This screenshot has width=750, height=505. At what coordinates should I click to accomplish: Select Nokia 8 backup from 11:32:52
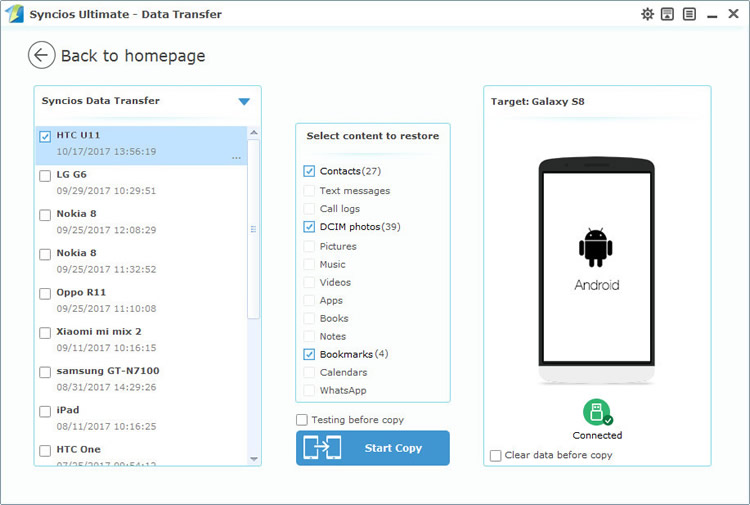coord(45,254)
